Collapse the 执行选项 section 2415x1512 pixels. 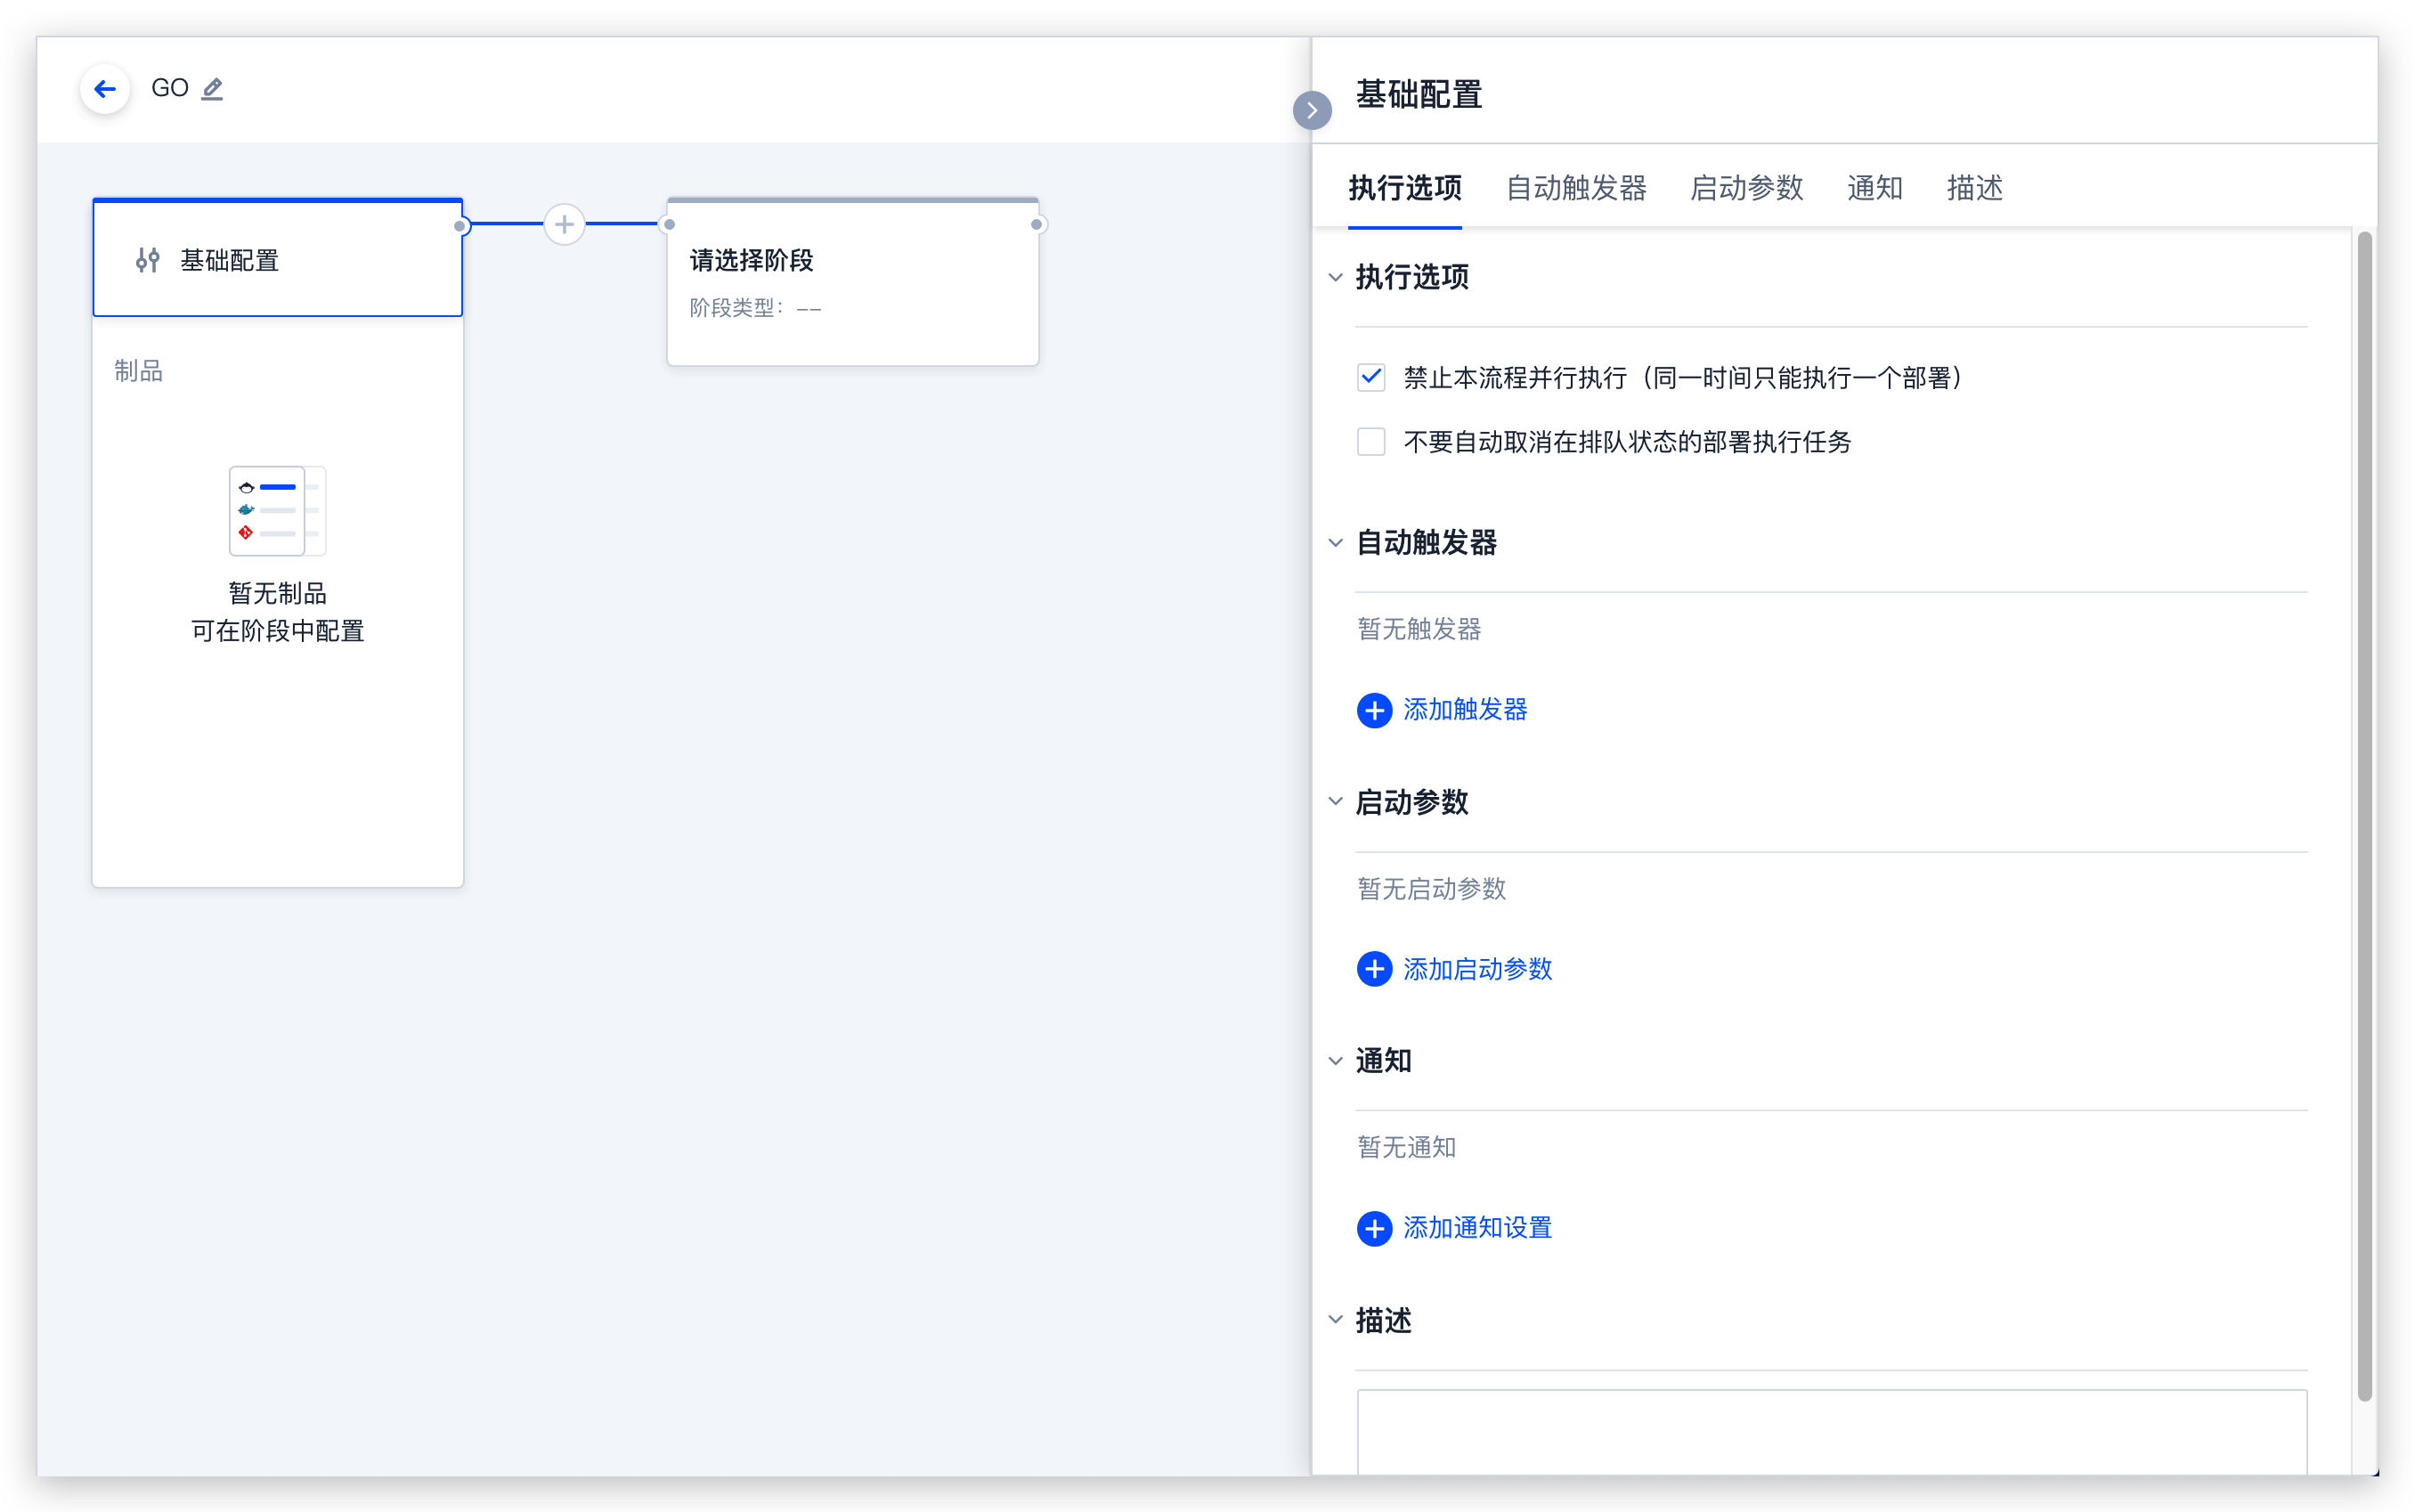[x=1335, y=277]
